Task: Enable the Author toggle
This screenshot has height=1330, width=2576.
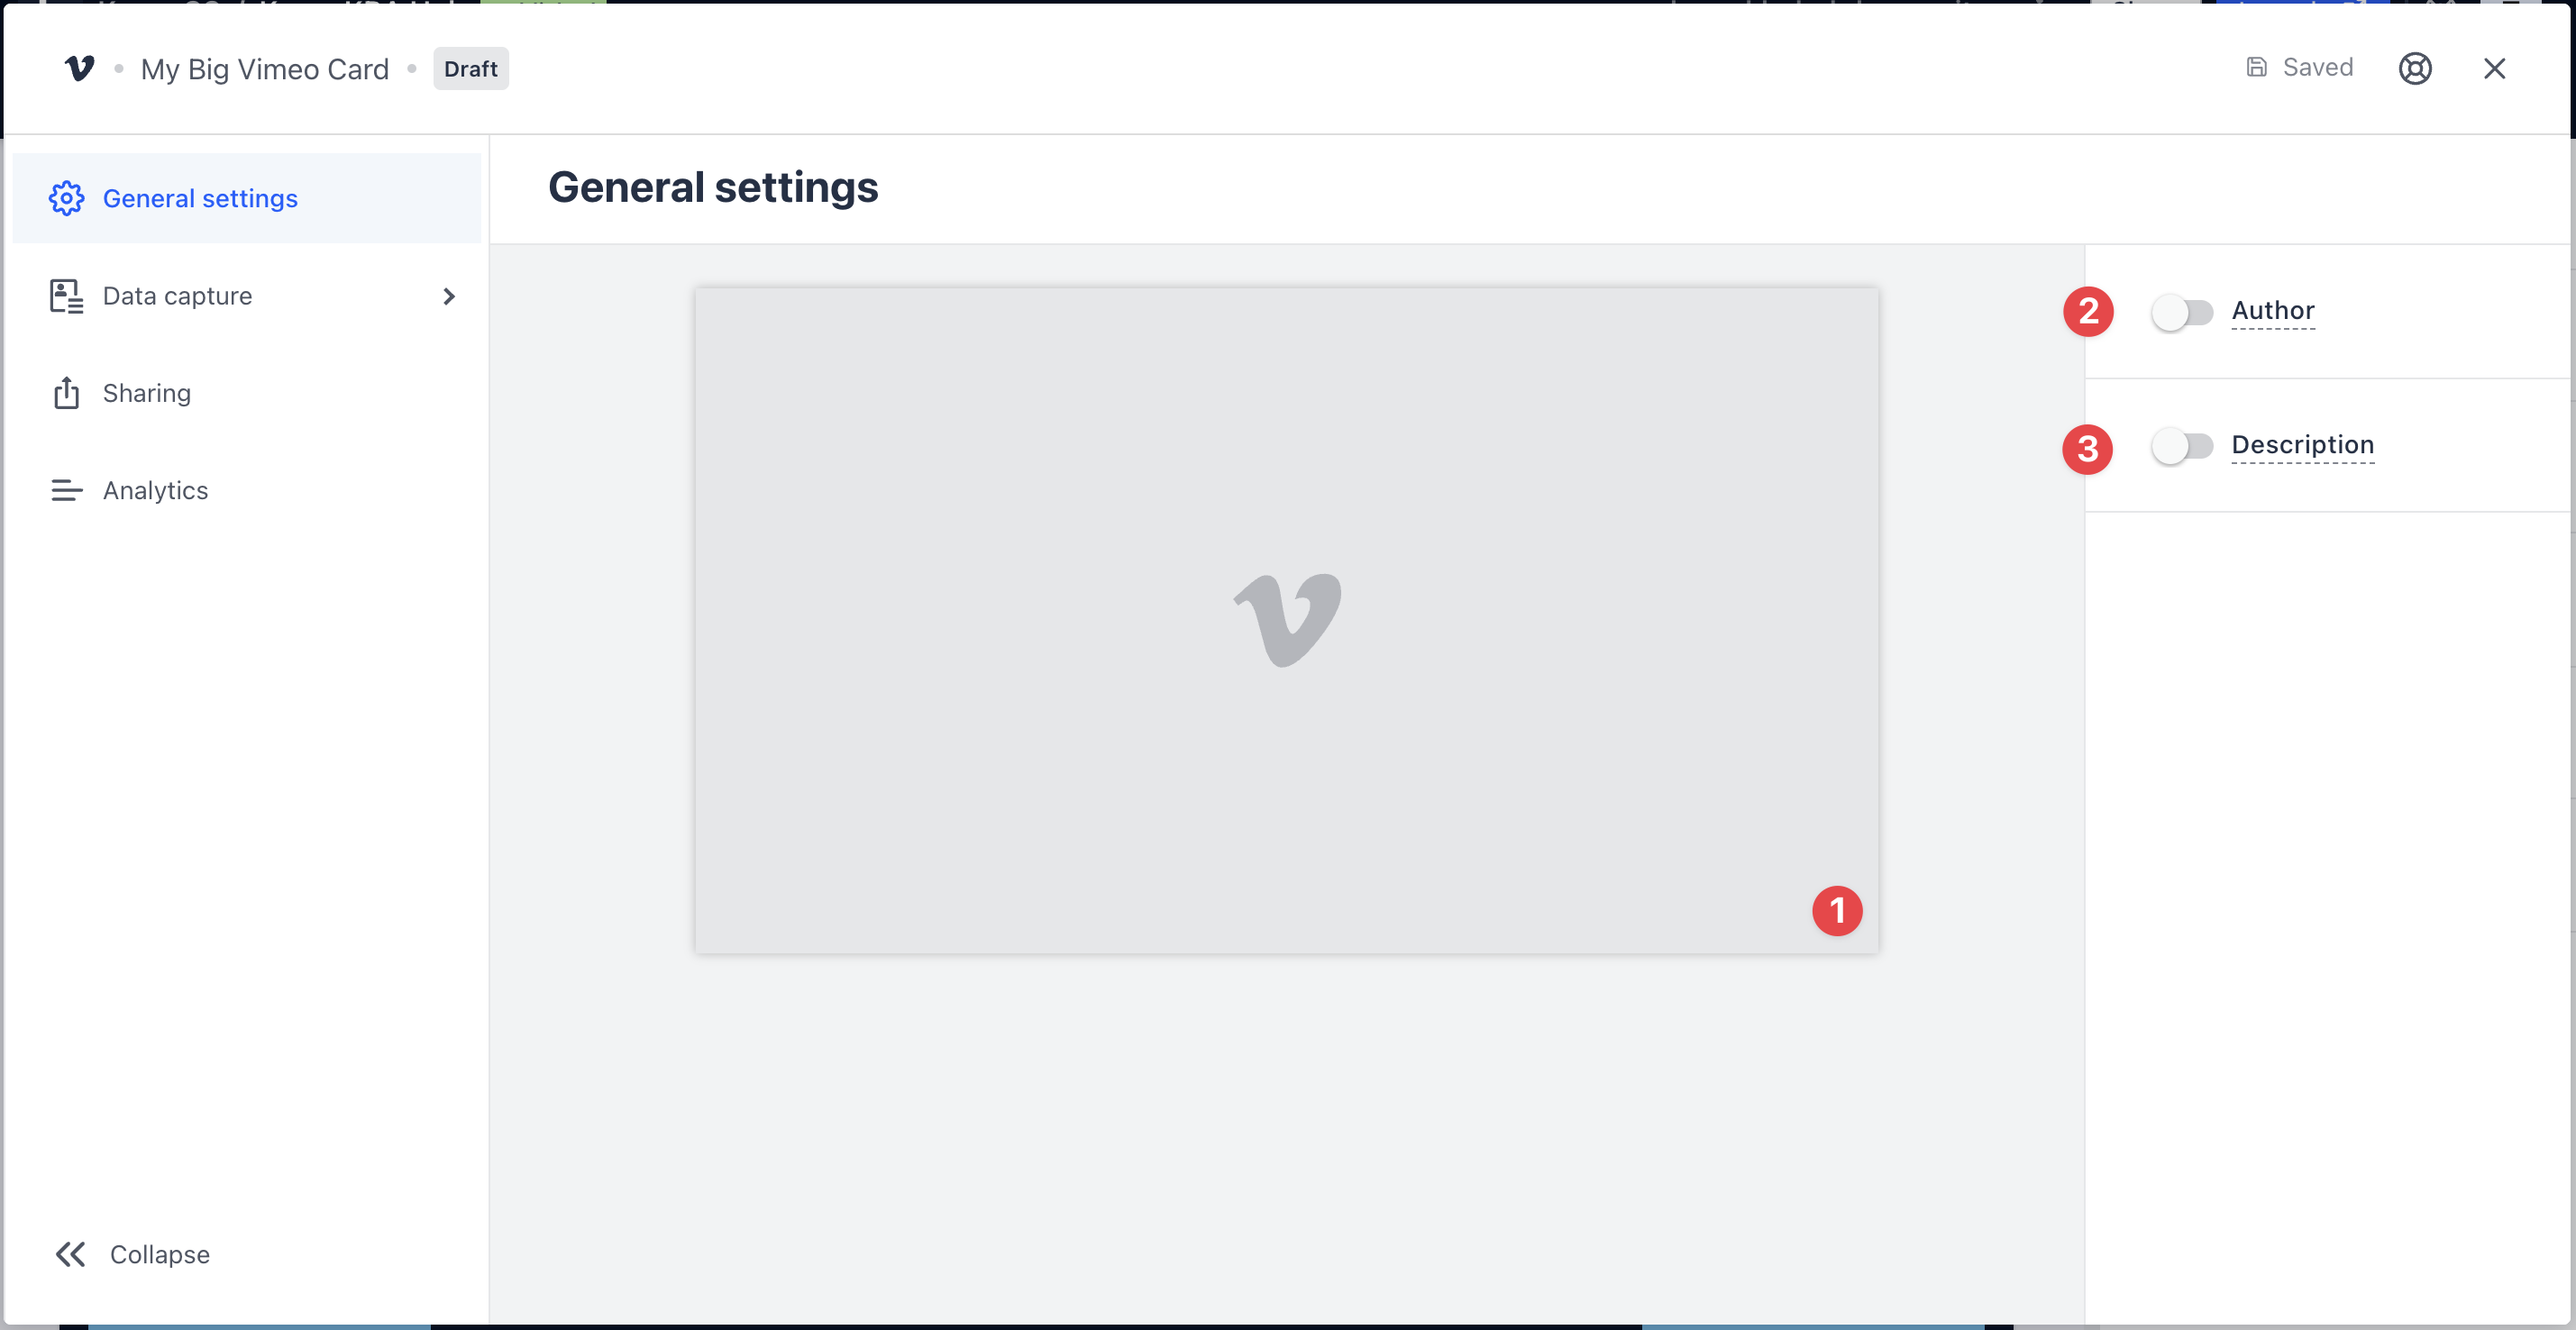Action: 2182,312
